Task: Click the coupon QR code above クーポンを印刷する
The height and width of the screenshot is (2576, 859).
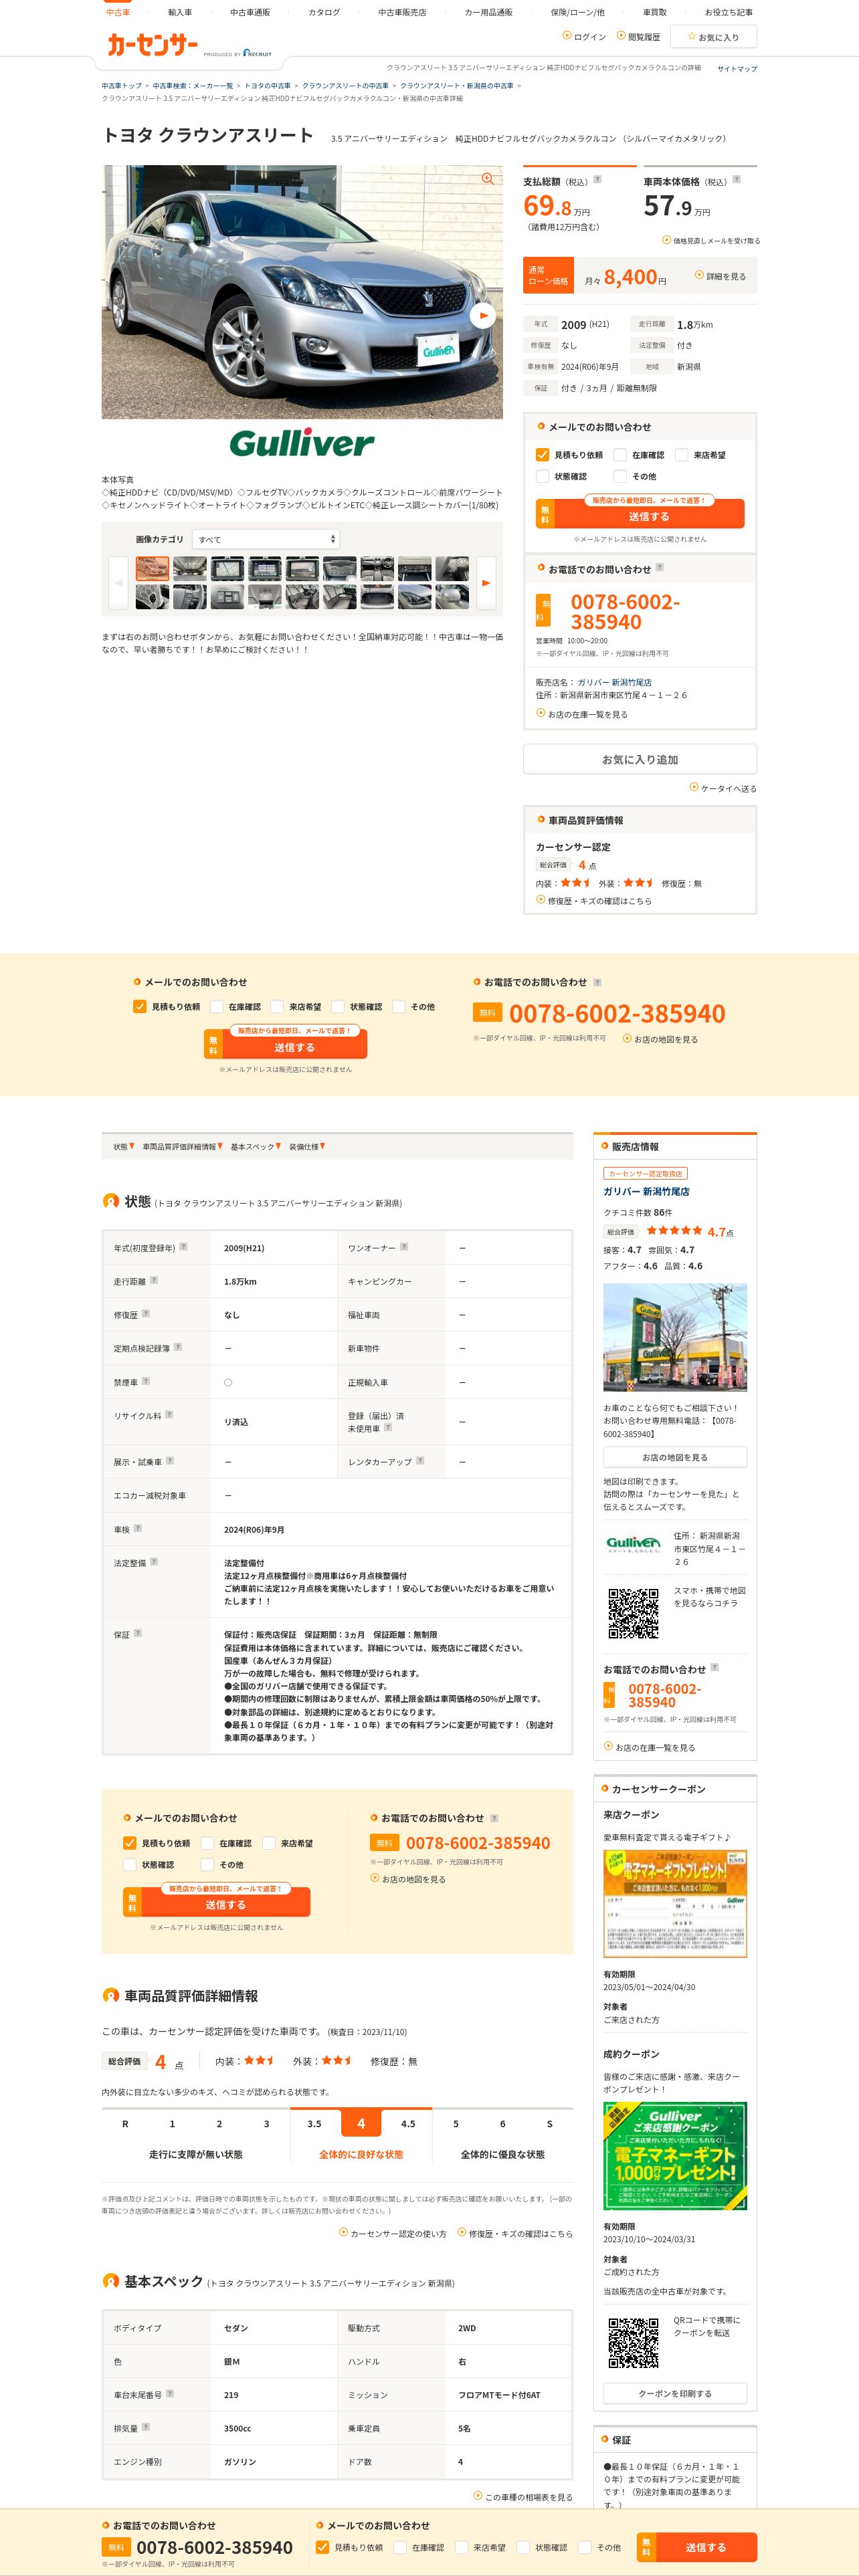Action: 634,2343
